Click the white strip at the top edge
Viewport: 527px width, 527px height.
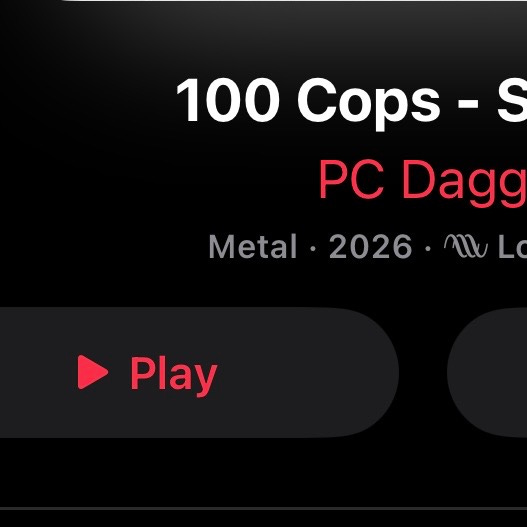294,1
